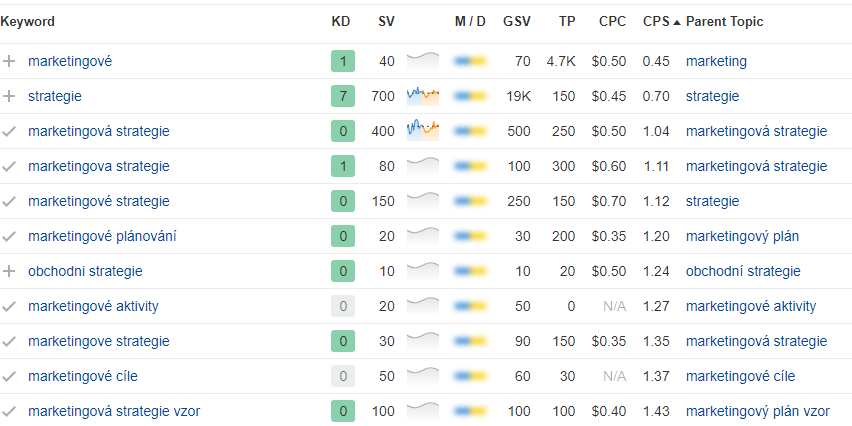
Task: Open the marketingové aktivity keyword link
Action: point(93,306)
